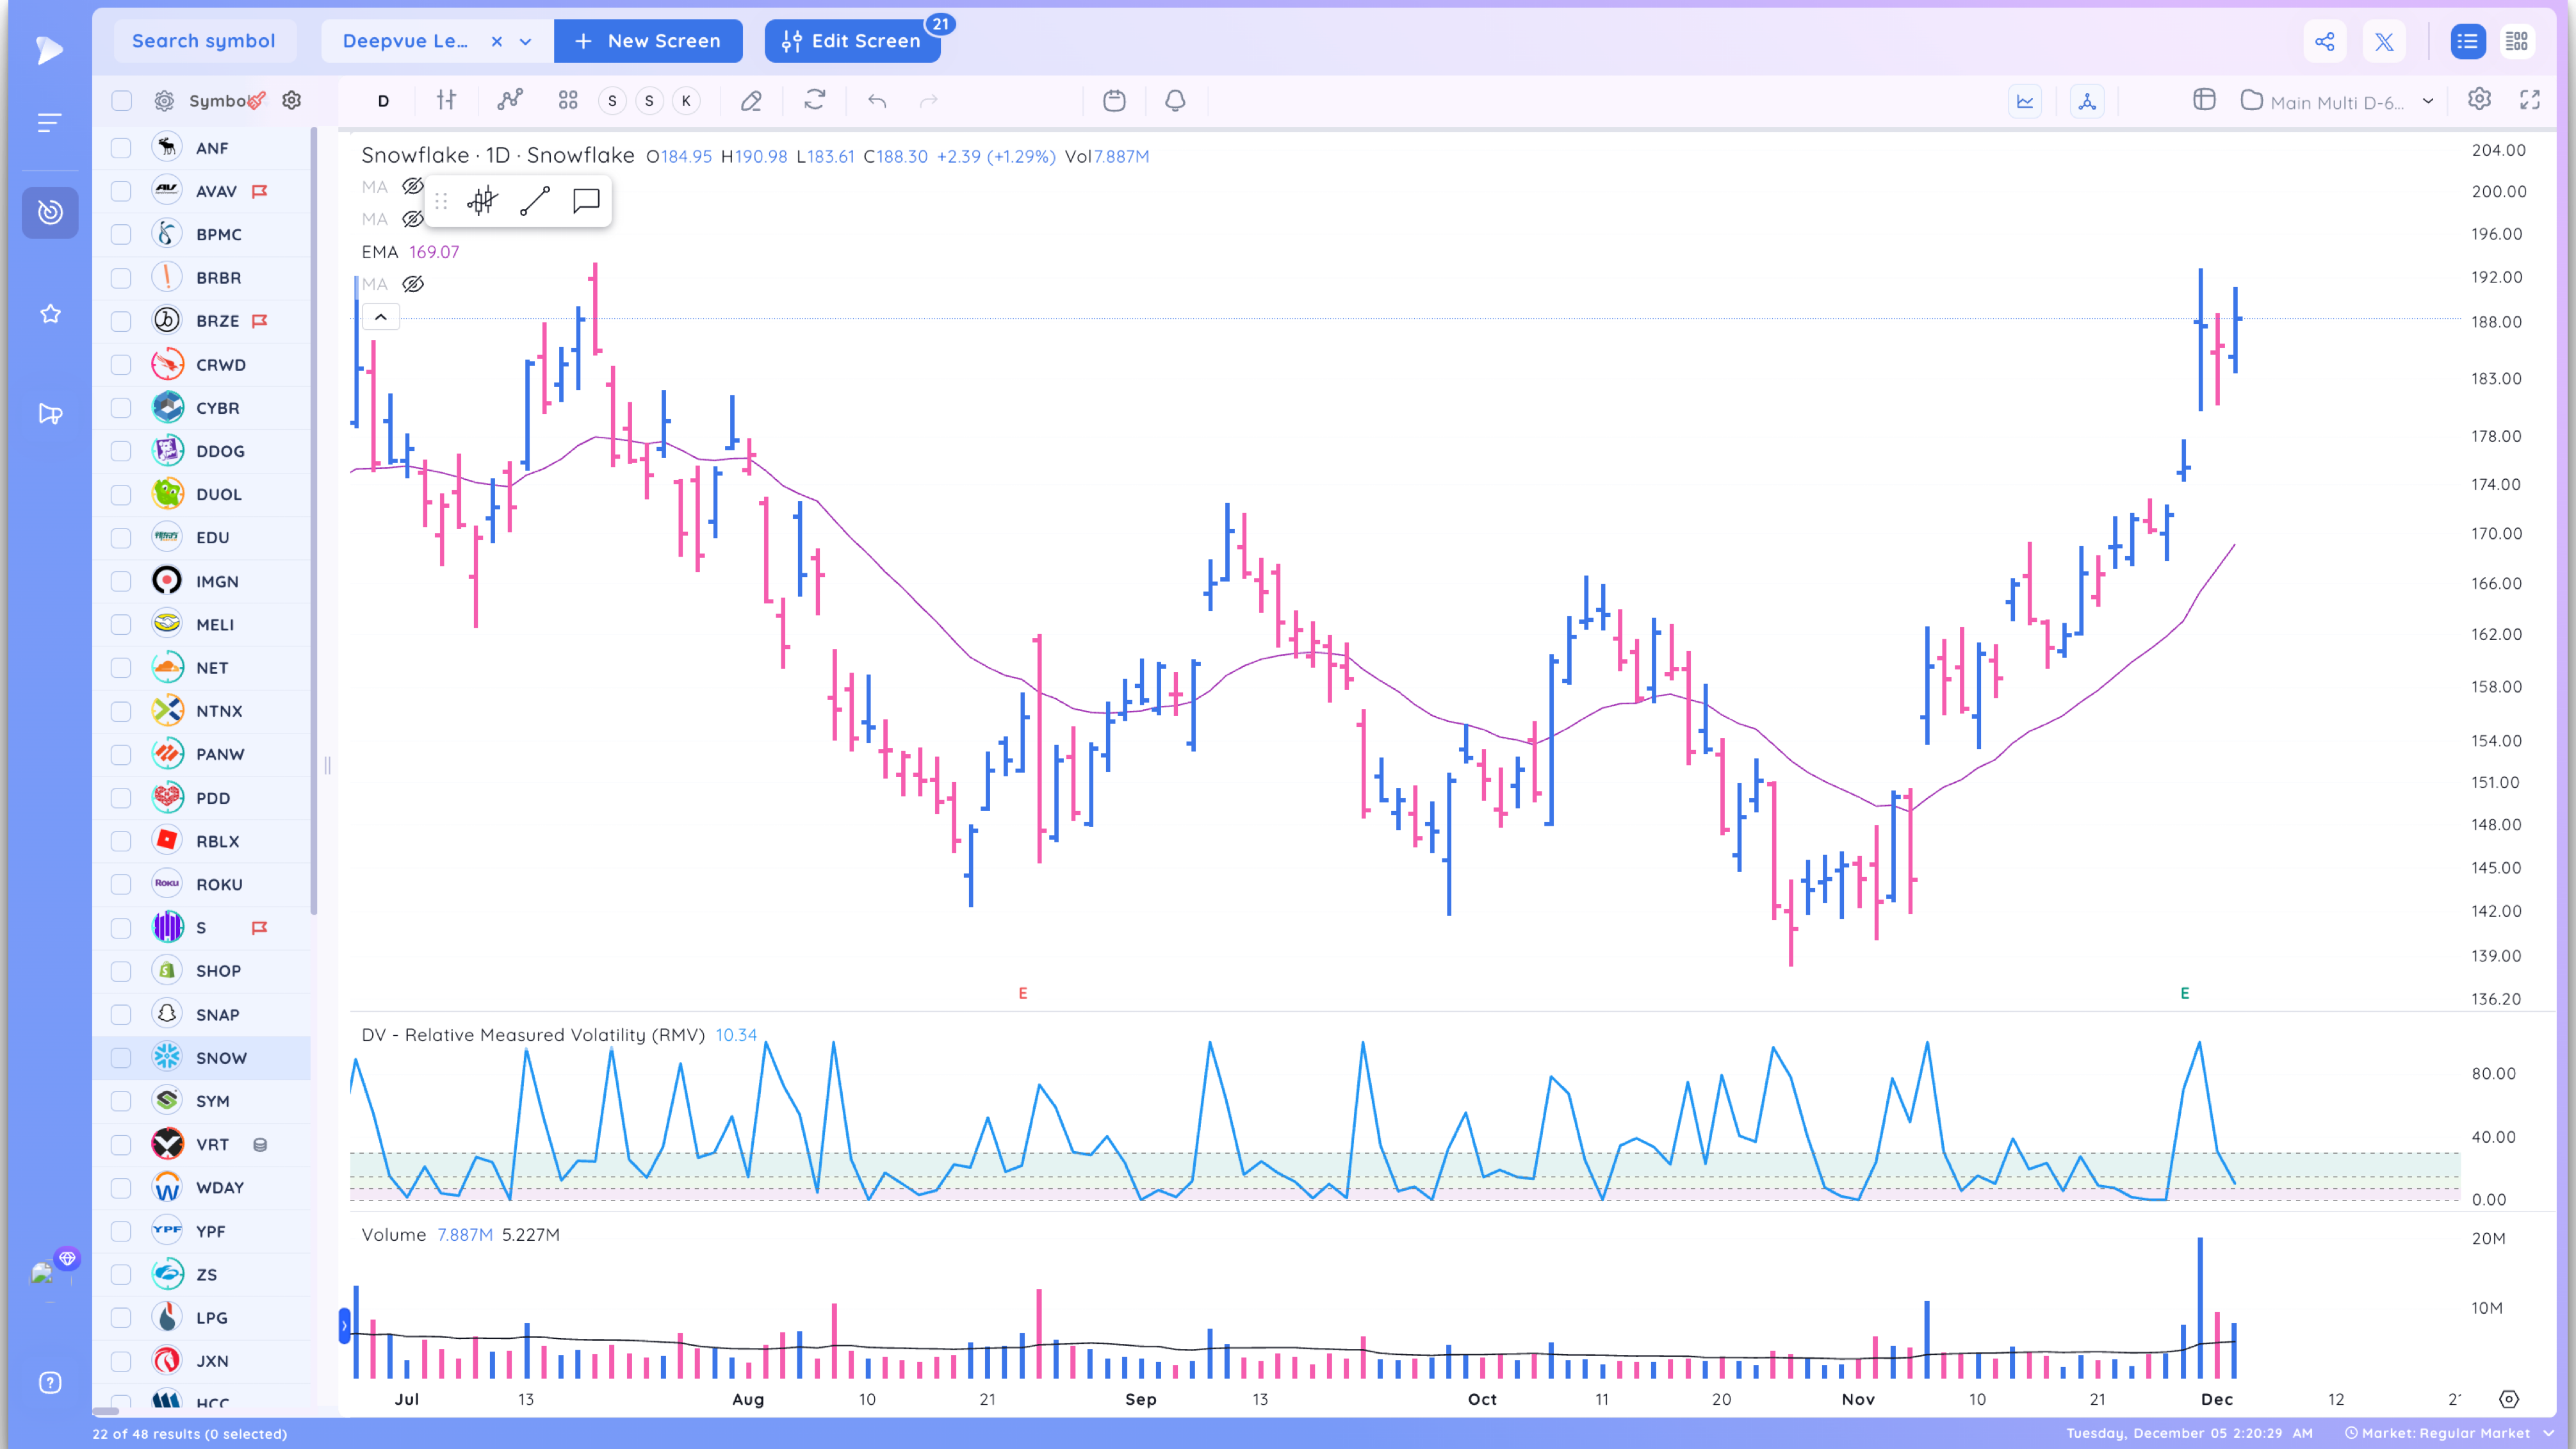Open the indicators icon in chart toolbar

(x=510, y=100)
